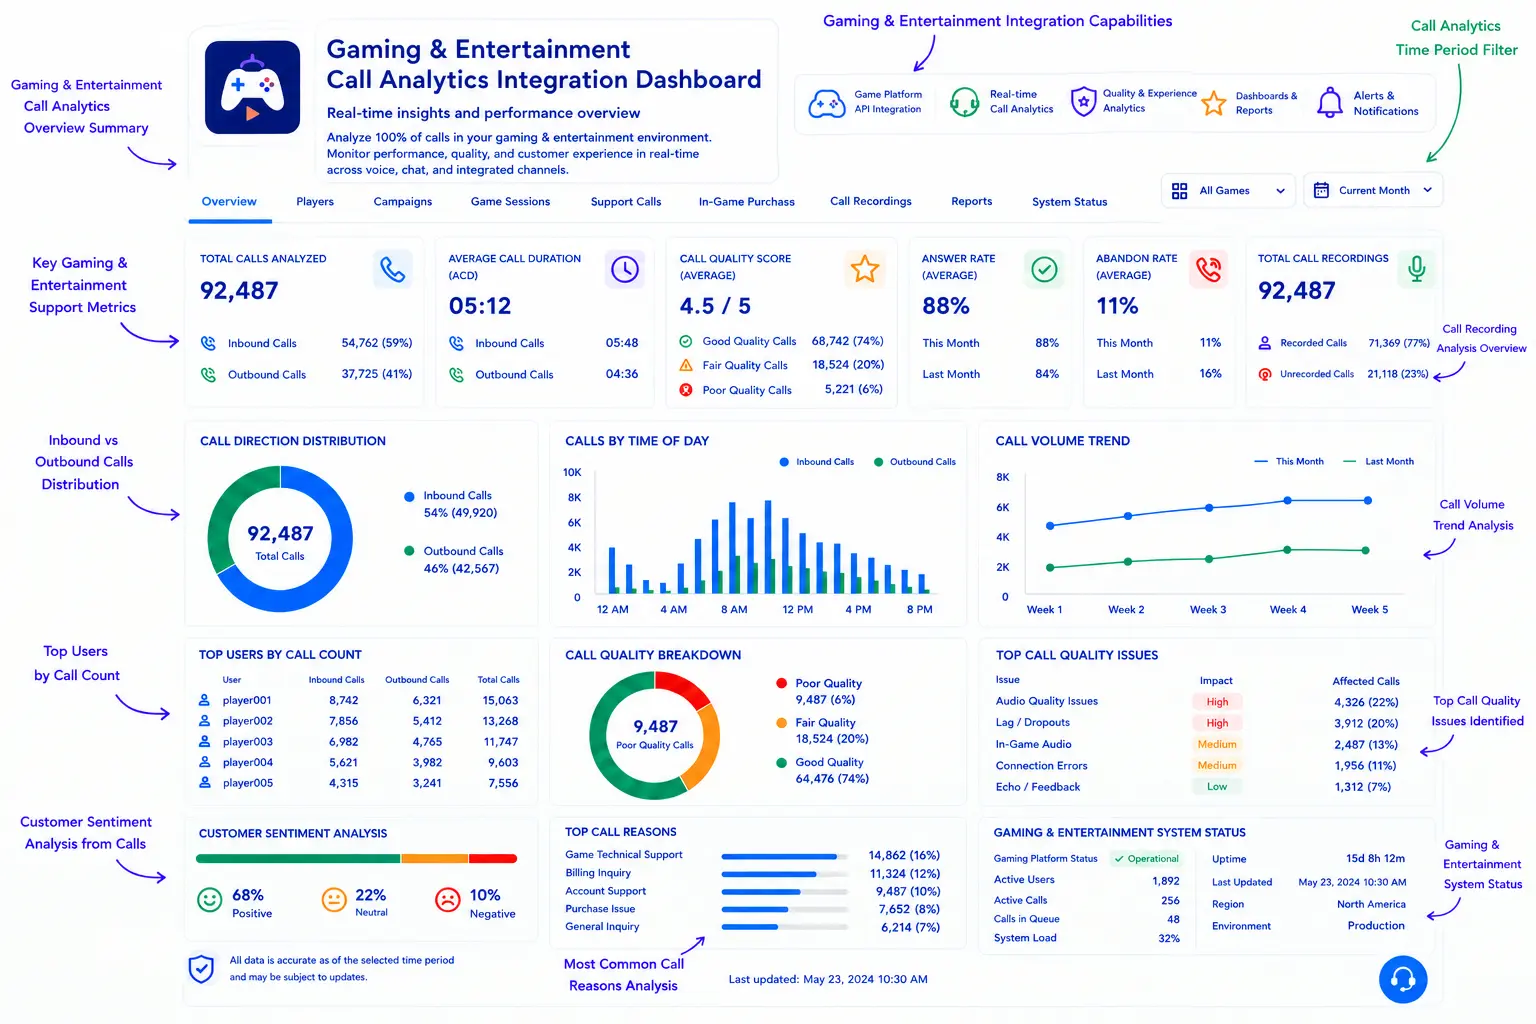Open the All Games dropdown
Screen dimensions: 1536x1024
[x=1228, y=190]
